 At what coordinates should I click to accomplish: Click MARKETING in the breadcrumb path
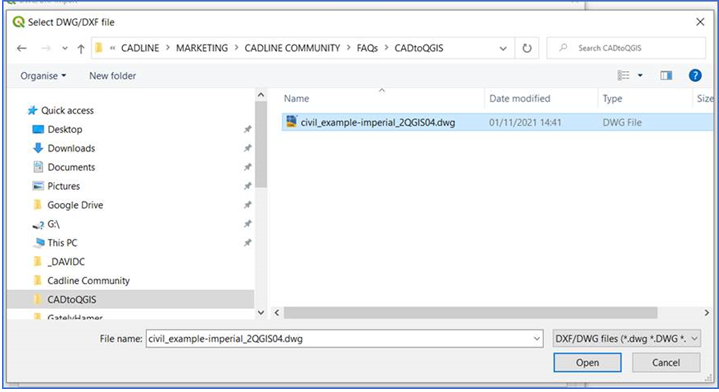point(202,48)
